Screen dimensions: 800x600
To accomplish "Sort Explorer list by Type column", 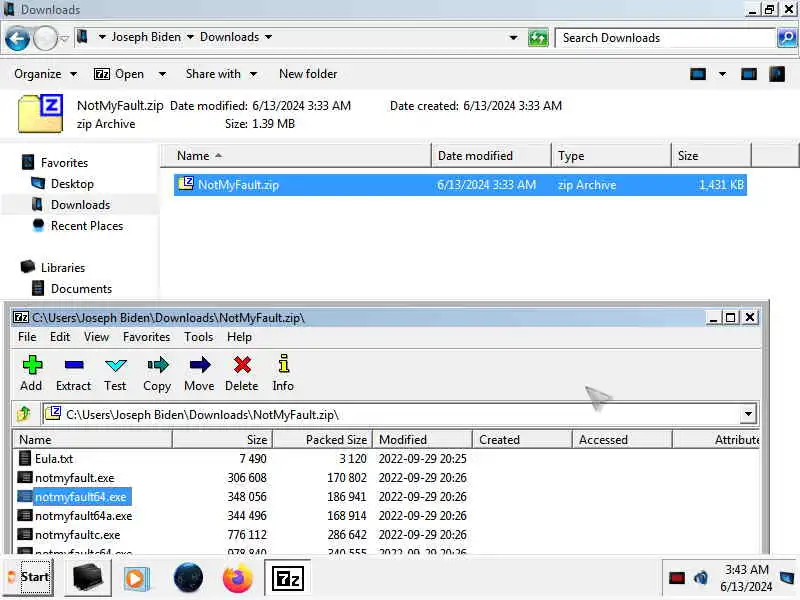I will pos(611,156).
